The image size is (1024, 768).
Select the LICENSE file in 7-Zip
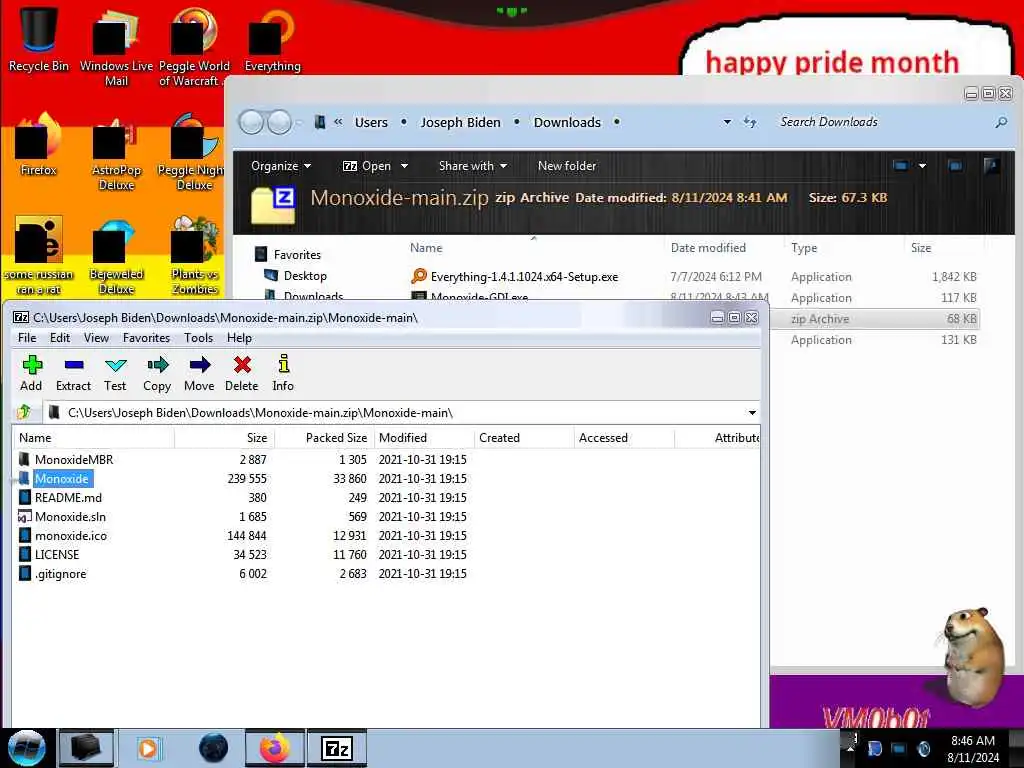pyautogui.click(x=57, y=554)
